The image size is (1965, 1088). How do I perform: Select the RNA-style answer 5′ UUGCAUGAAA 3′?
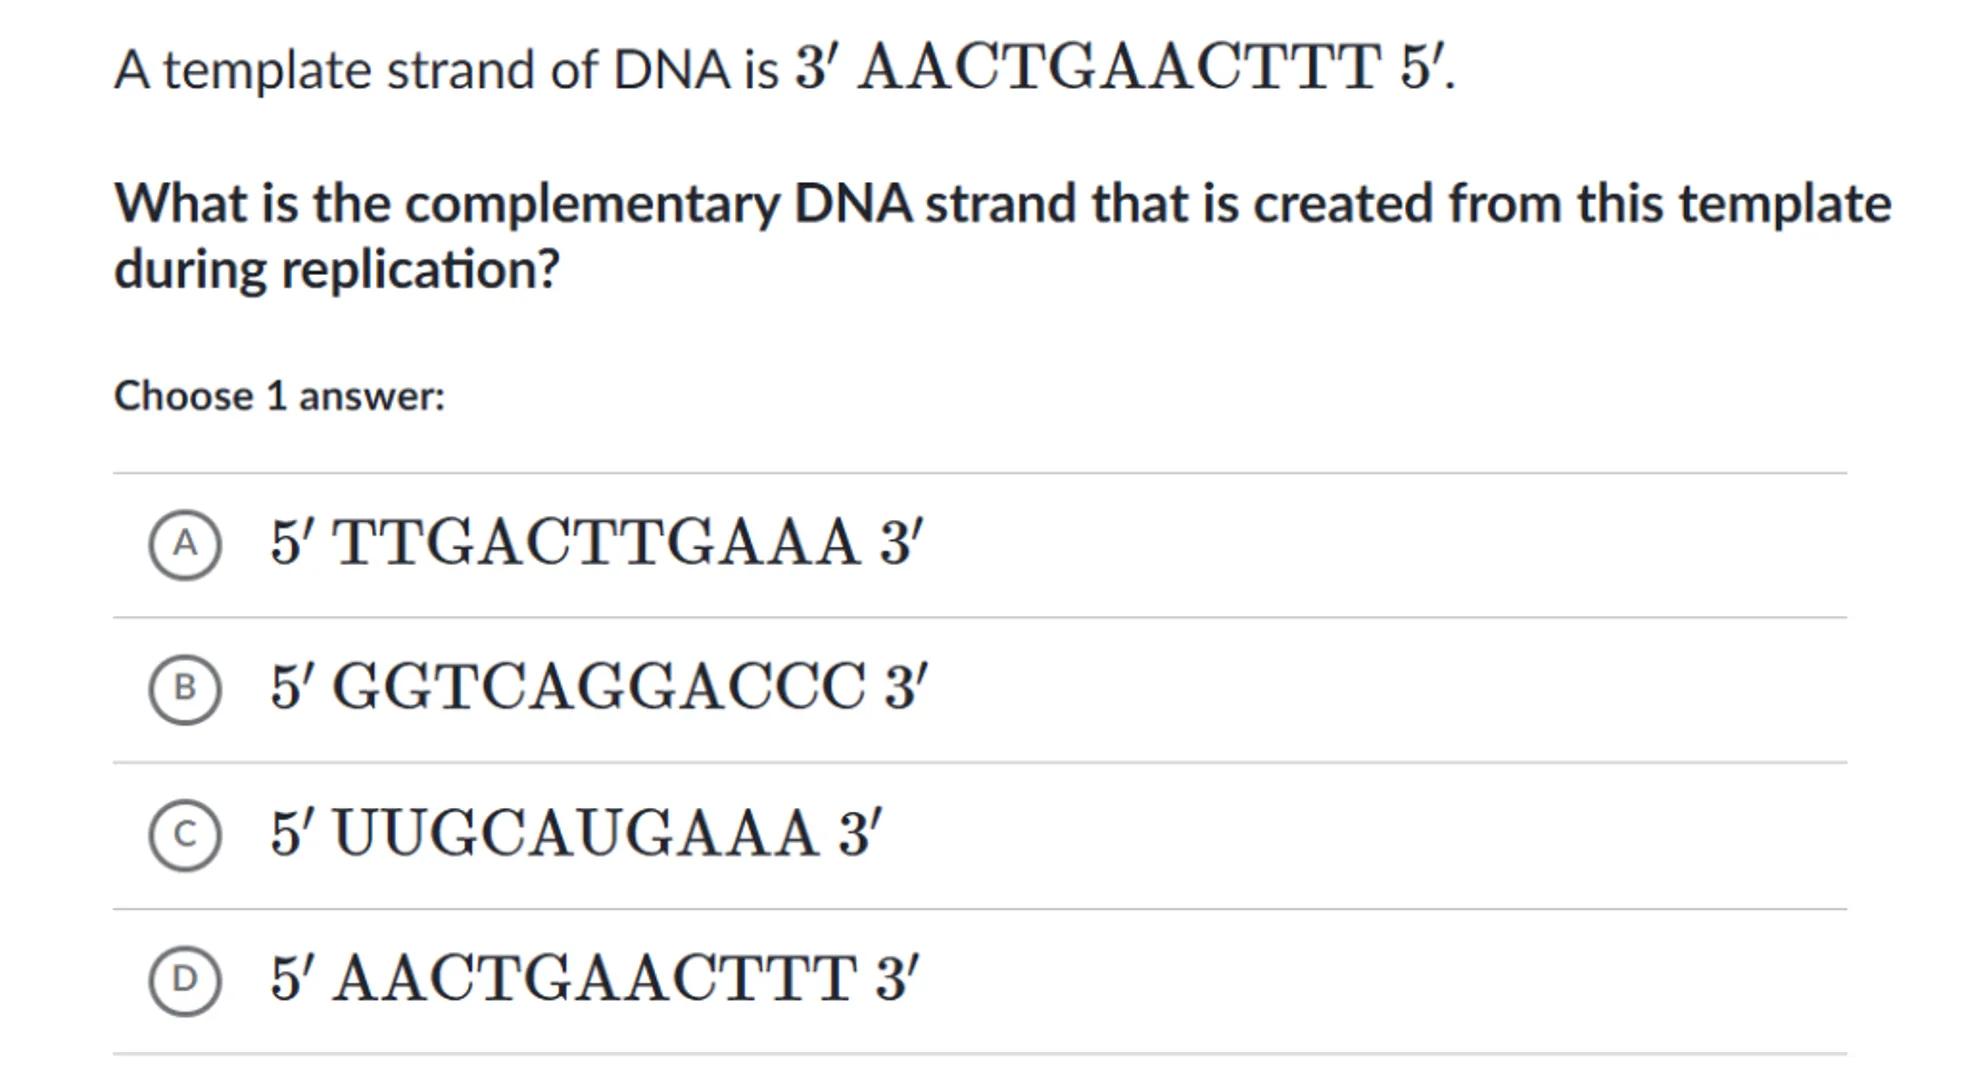pyautogui.click(x=576, y=833)
